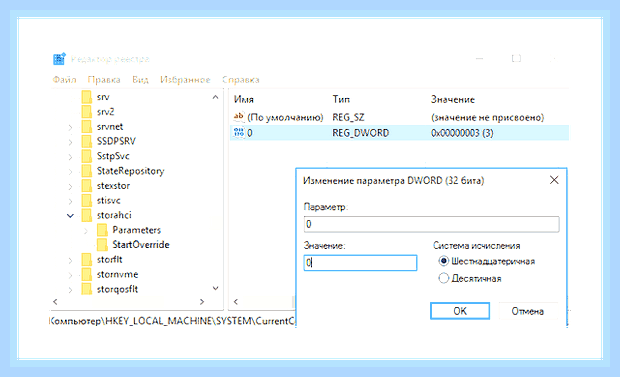This screenshot has height=377, width=620.
Task: Click the Имя column header
Action: click(244, 99)
